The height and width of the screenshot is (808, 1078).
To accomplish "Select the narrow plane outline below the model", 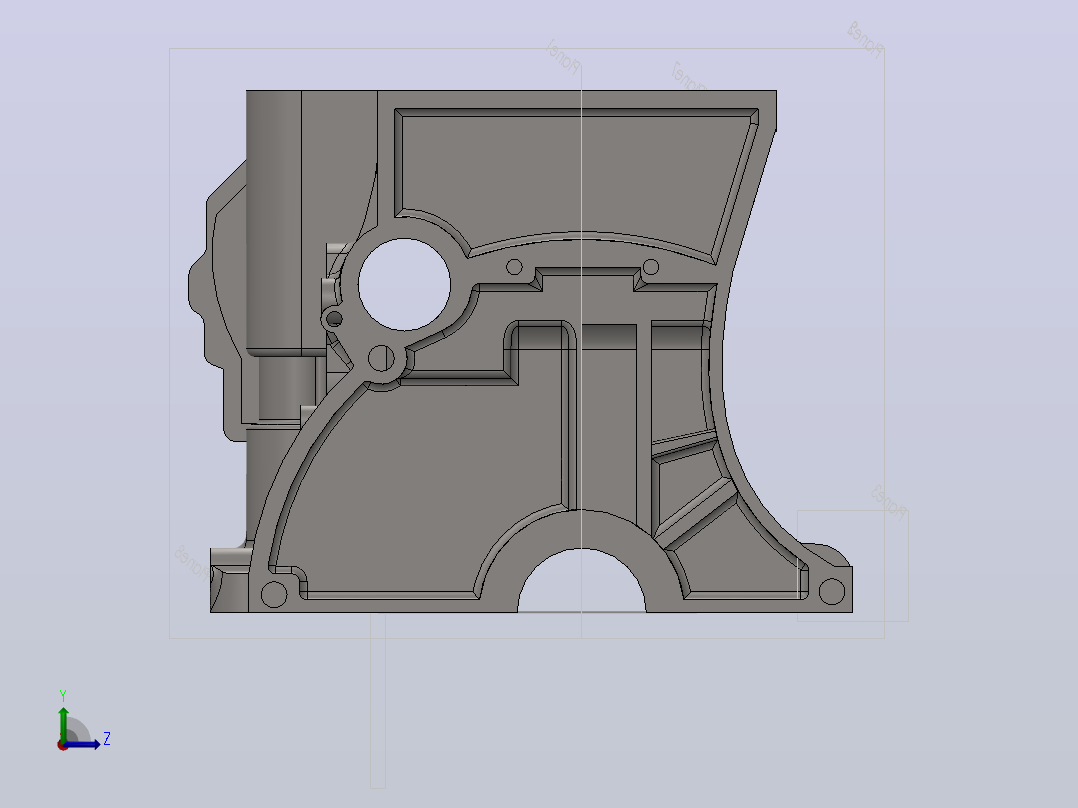I will 378,701.
